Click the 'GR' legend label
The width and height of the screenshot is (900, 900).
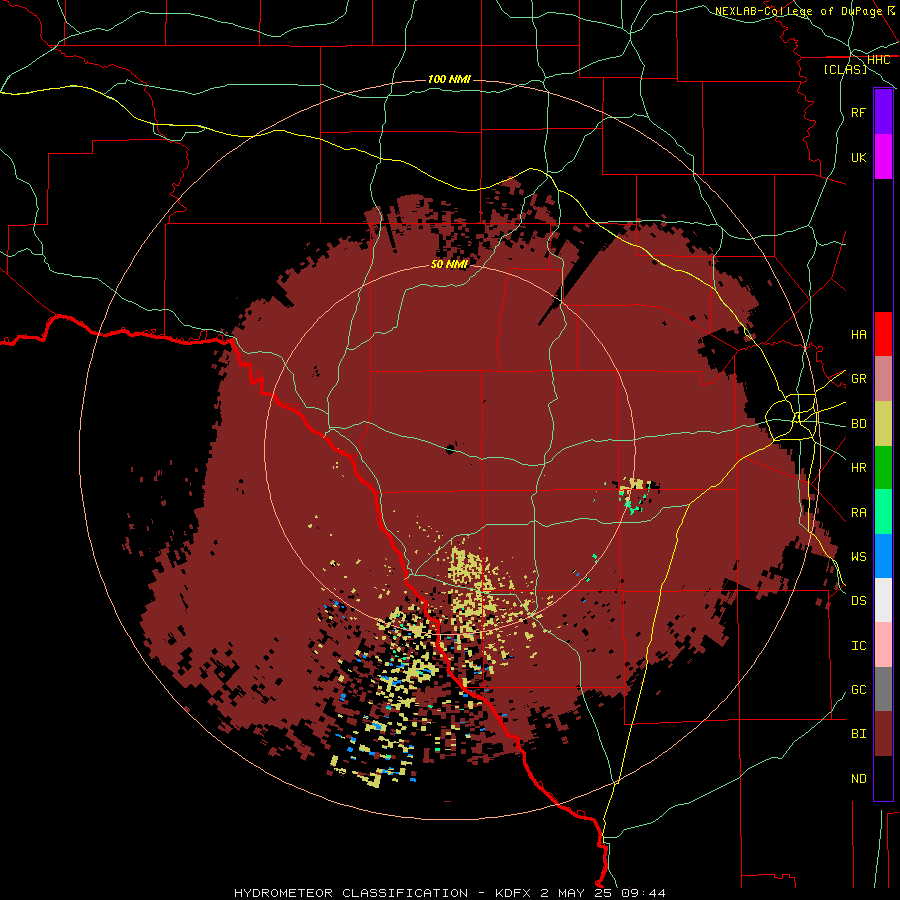click(858, 379)
